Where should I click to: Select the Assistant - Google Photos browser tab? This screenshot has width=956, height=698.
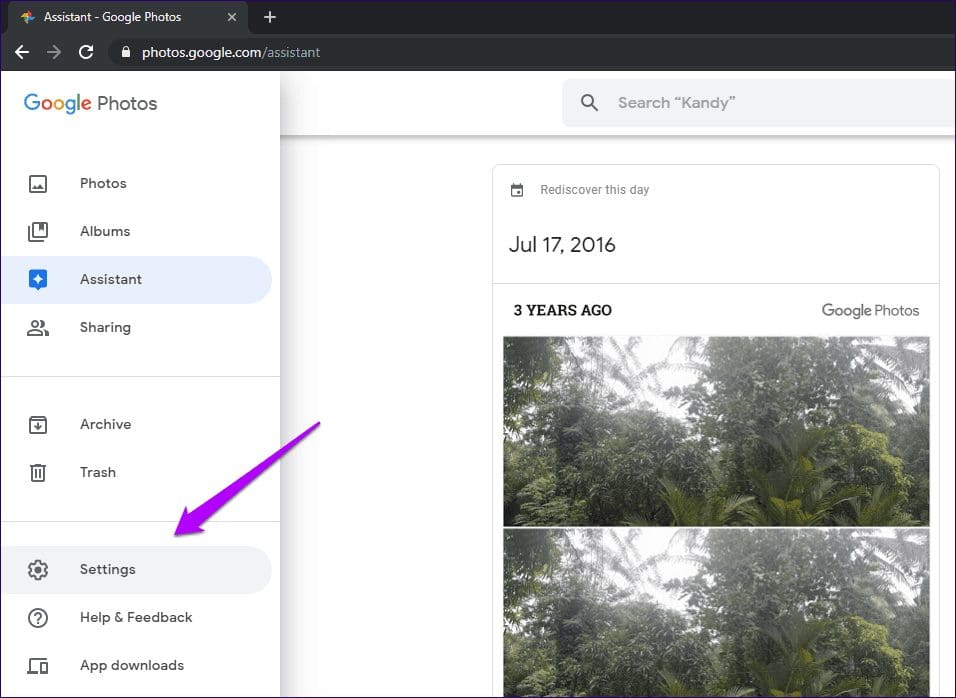[x=127, y=17]
